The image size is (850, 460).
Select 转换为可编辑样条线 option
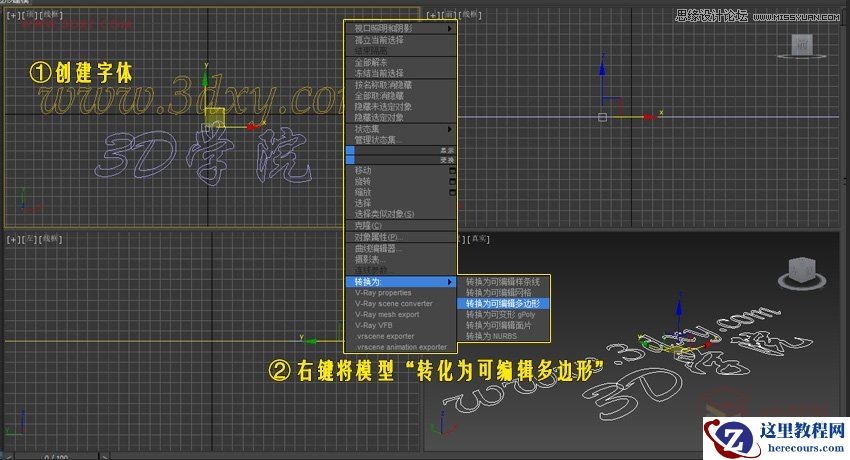point(504,282)
